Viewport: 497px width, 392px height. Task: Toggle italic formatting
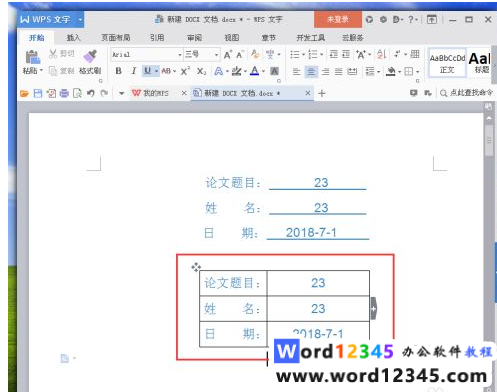134,71
